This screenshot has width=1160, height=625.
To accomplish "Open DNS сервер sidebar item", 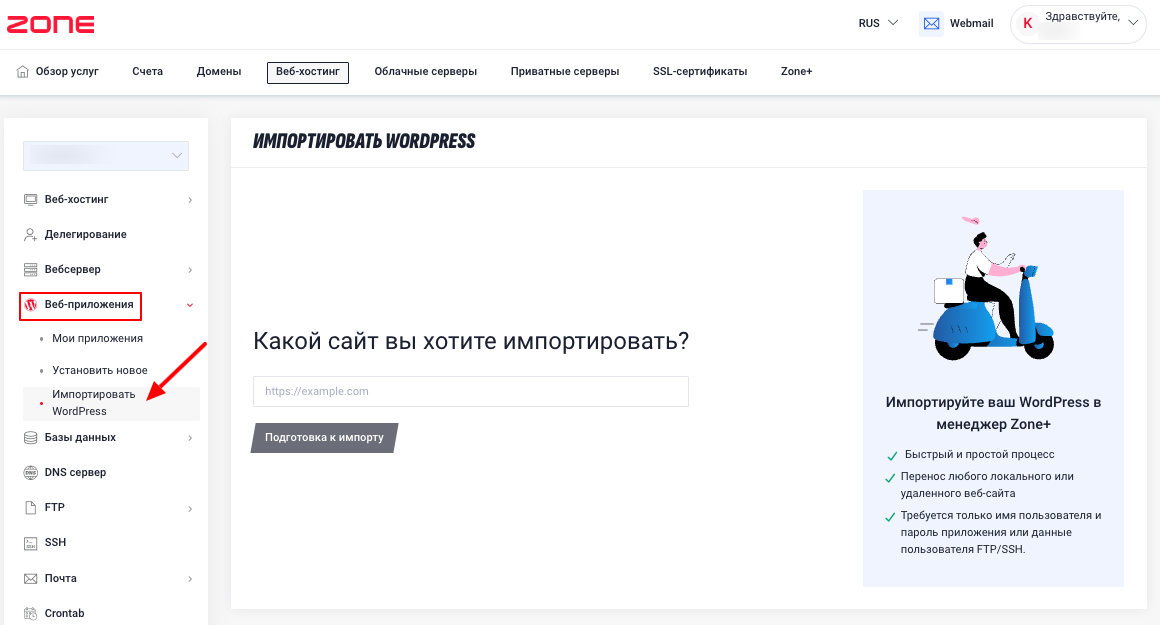I will click(x=75, y=473).
